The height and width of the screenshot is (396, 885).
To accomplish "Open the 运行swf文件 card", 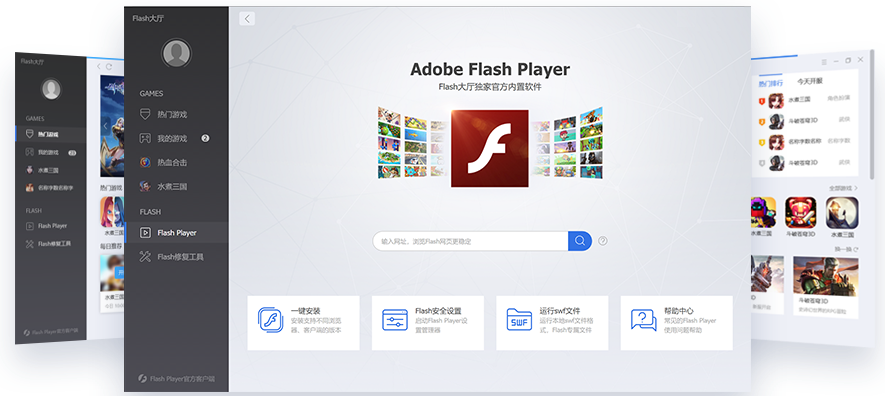I will [552, 323].
